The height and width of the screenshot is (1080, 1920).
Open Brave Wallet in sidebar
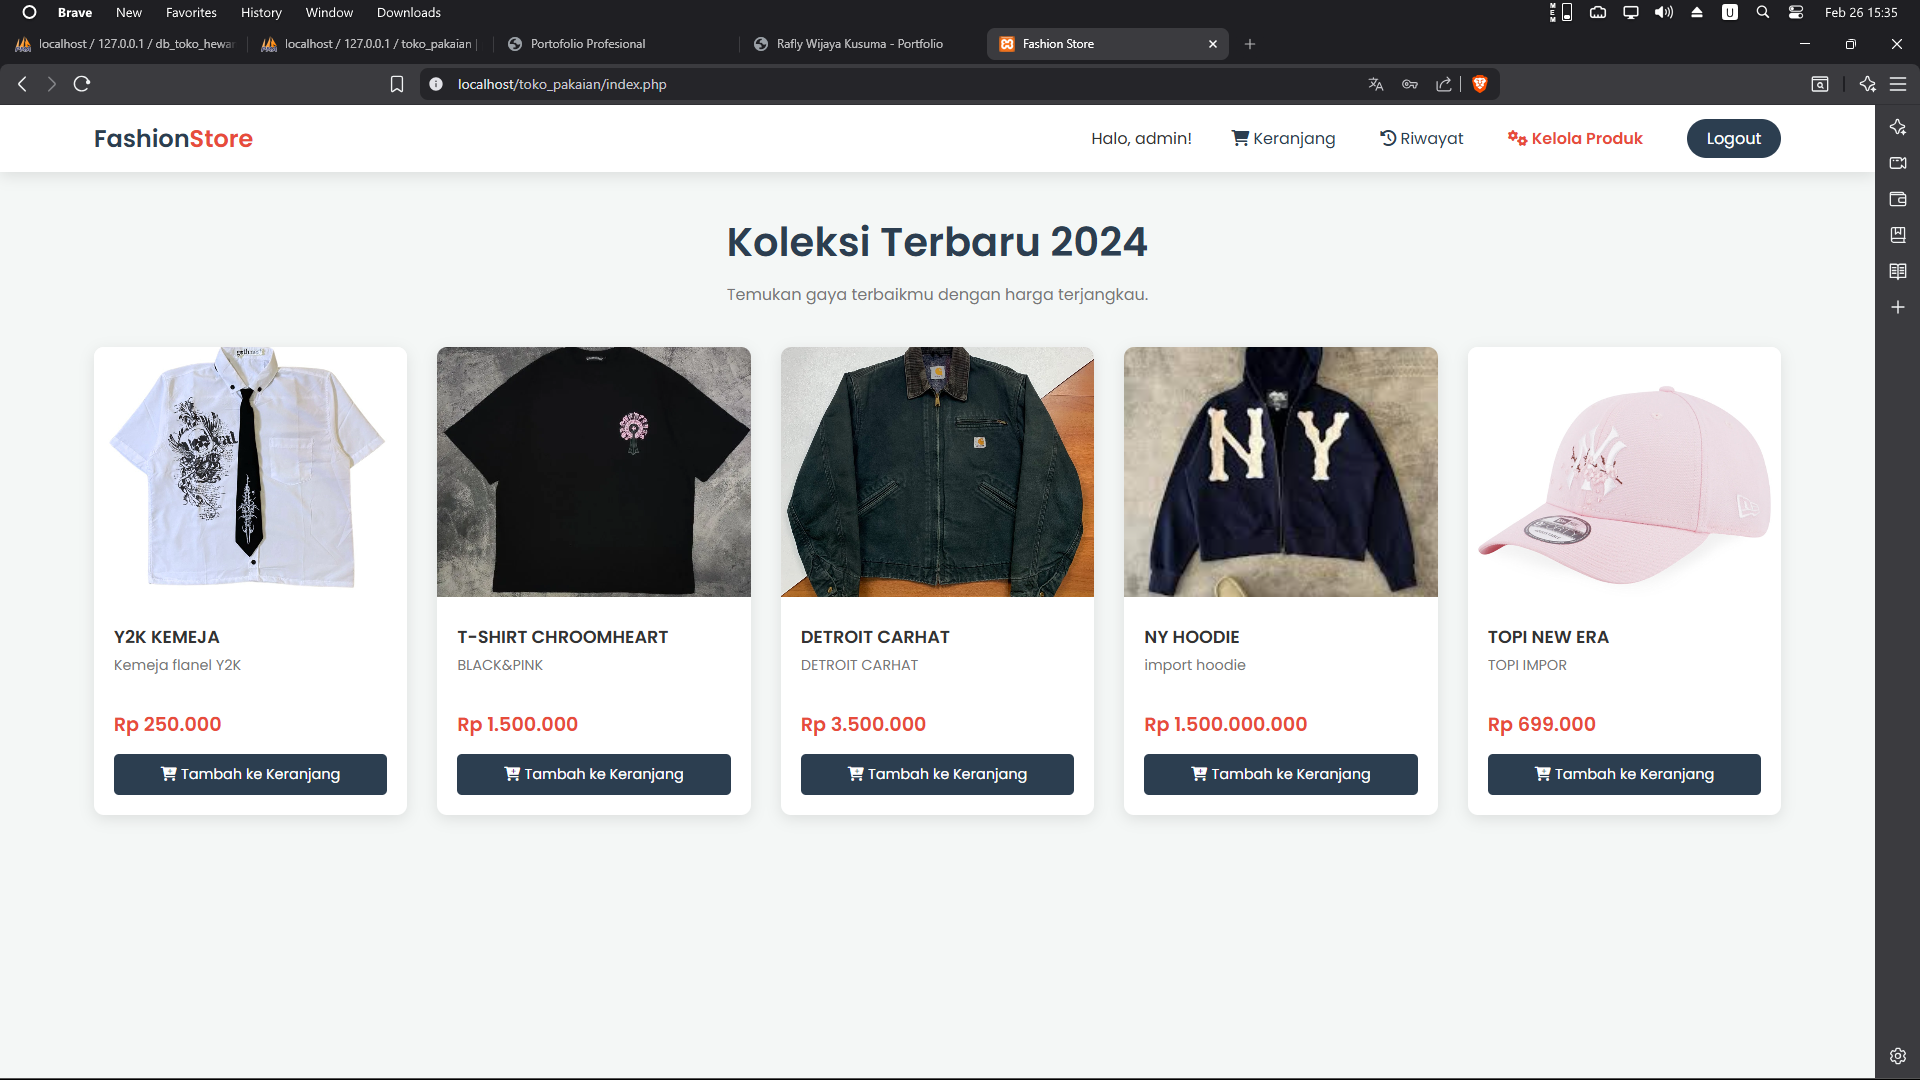tap(1898, 199)
